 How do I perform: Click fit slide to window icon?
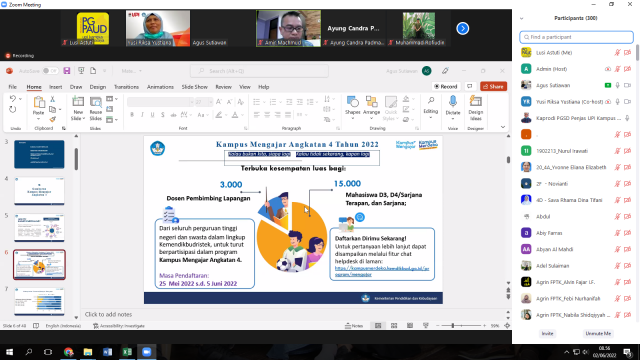[x=507, y=326]
